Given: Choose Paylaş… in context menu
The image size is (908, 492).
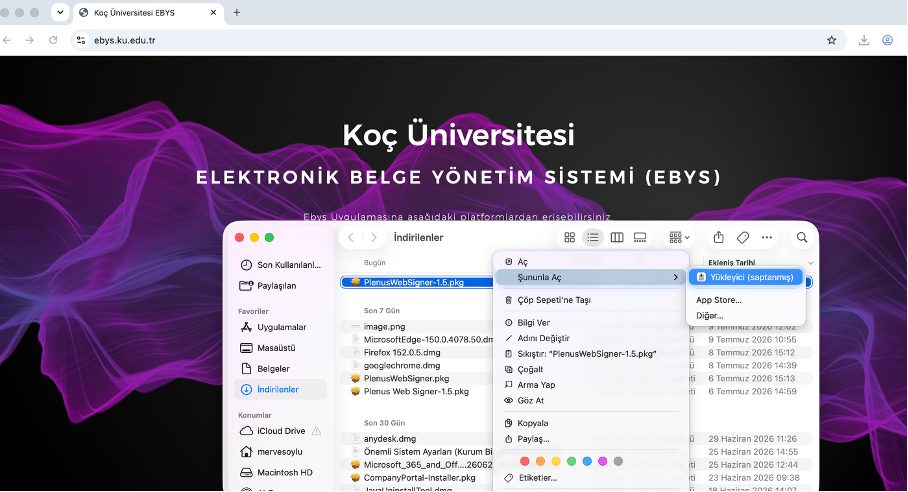Looking at the screenshot, I should [x=591, y=439].
